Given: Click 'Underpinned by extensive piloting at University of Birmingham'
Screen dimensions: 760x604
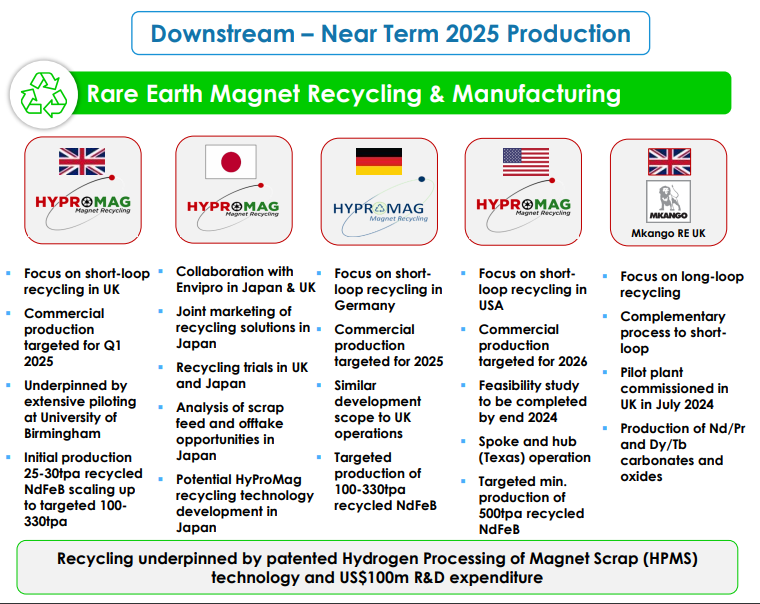Looking at the screenshot, I should tap(80, 409).
